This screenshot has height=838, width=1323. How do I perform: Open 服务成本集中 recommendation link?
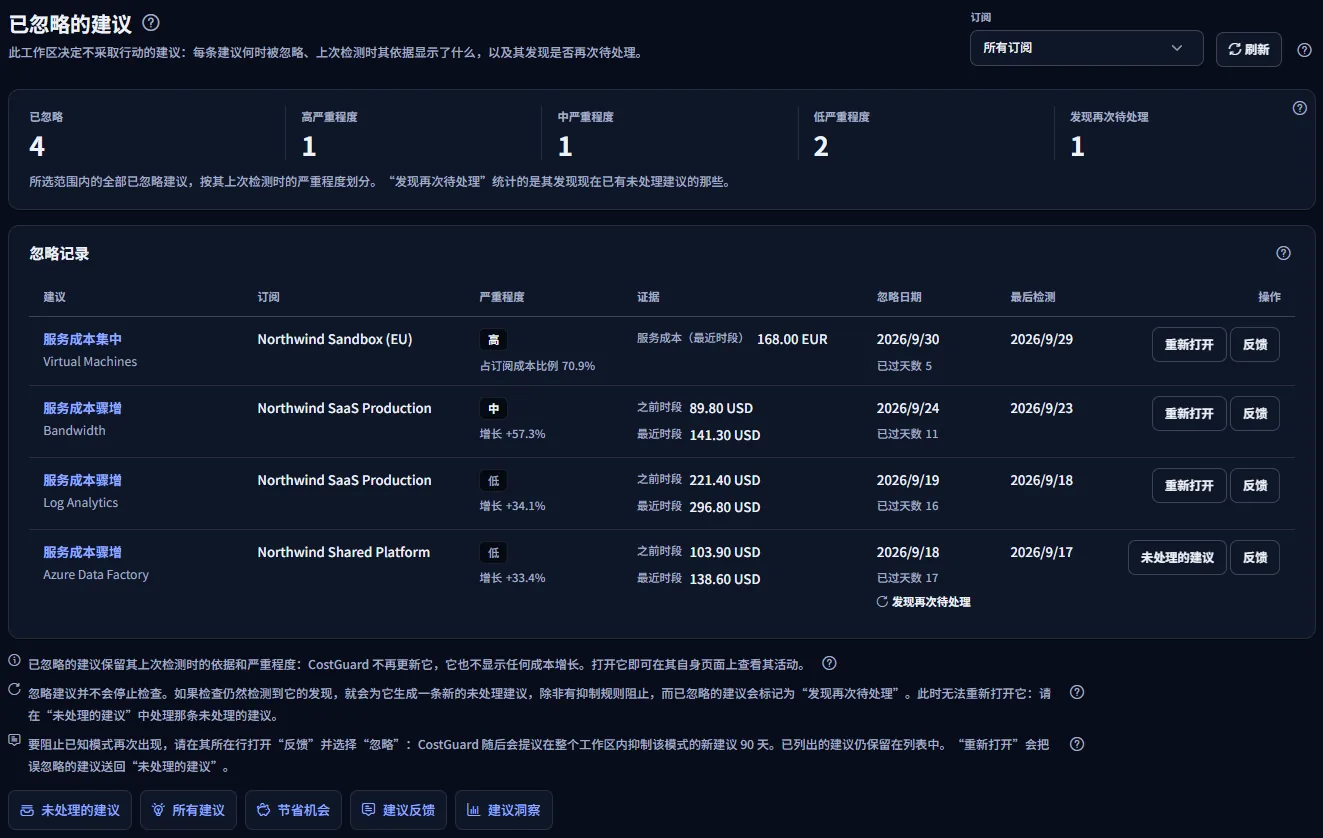coord(82,340)
